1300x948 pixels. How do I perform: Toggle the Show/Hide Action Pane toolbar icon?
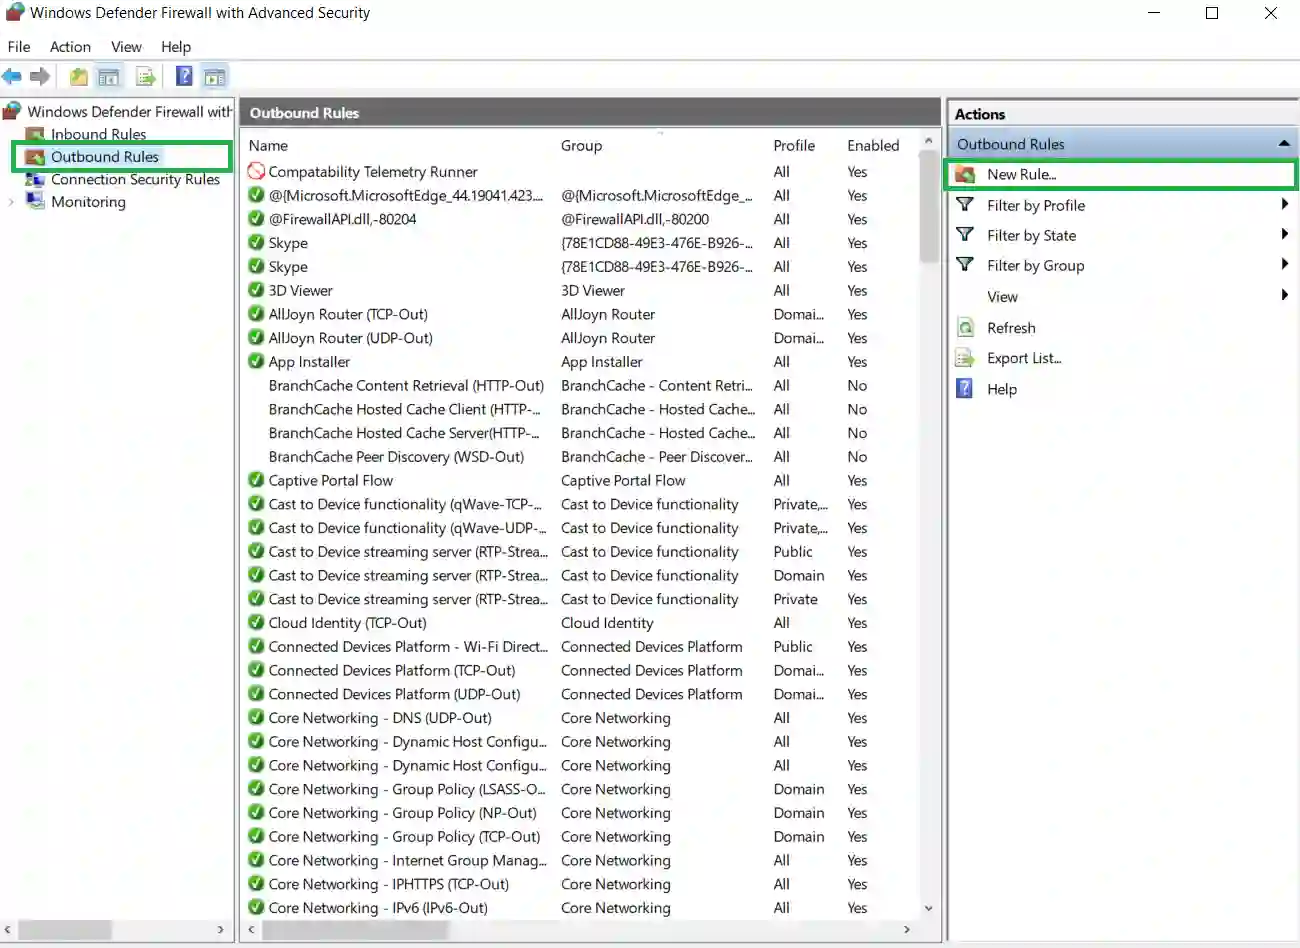point(214,77)
